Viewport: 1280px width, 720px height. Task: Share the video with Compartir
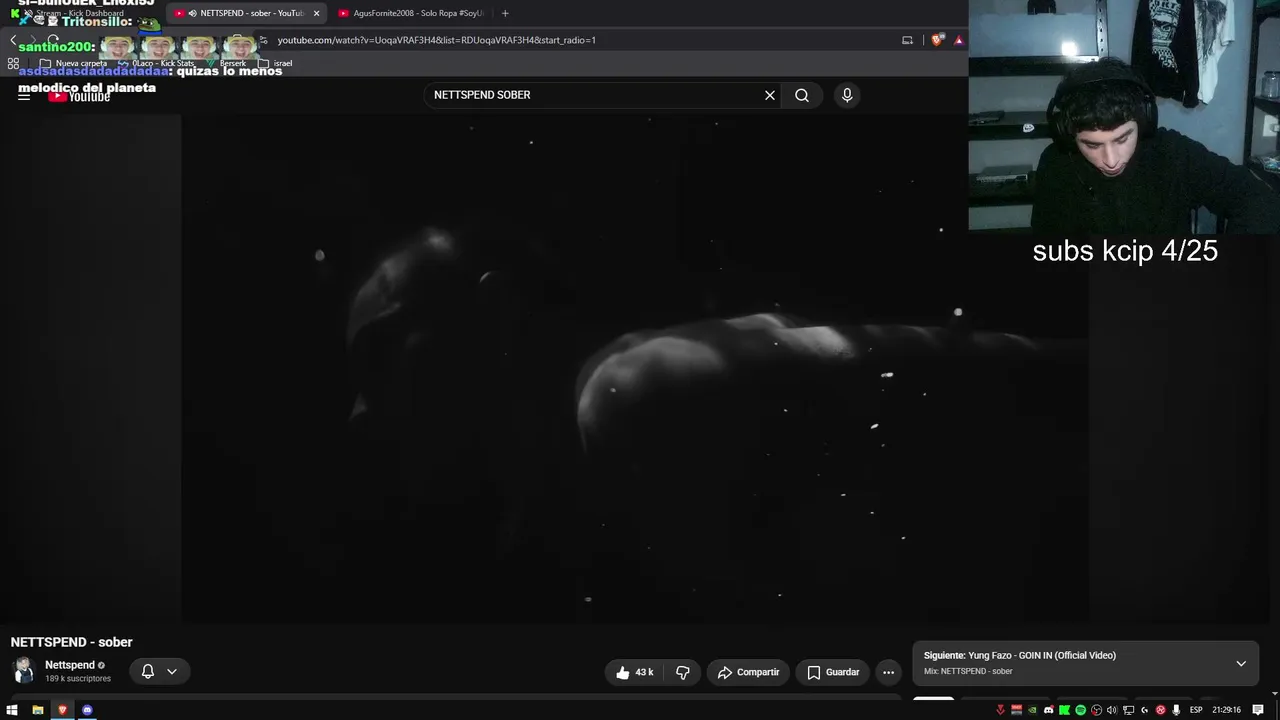749,672
